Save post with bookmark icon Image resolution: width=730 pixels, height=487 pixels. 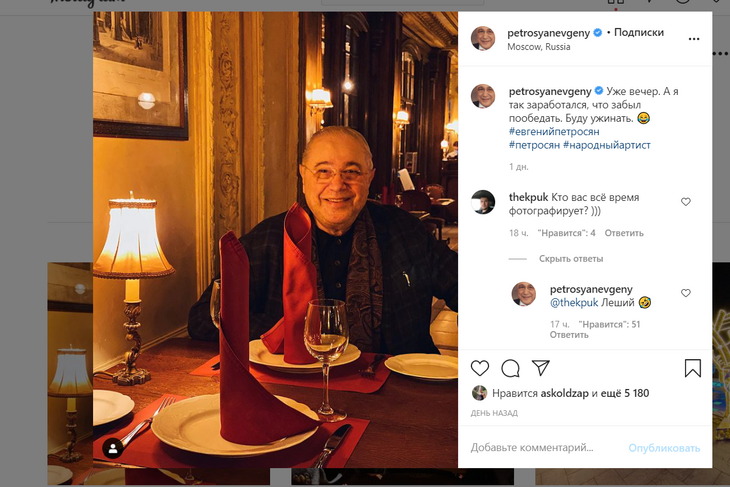(x=692, y=368)
